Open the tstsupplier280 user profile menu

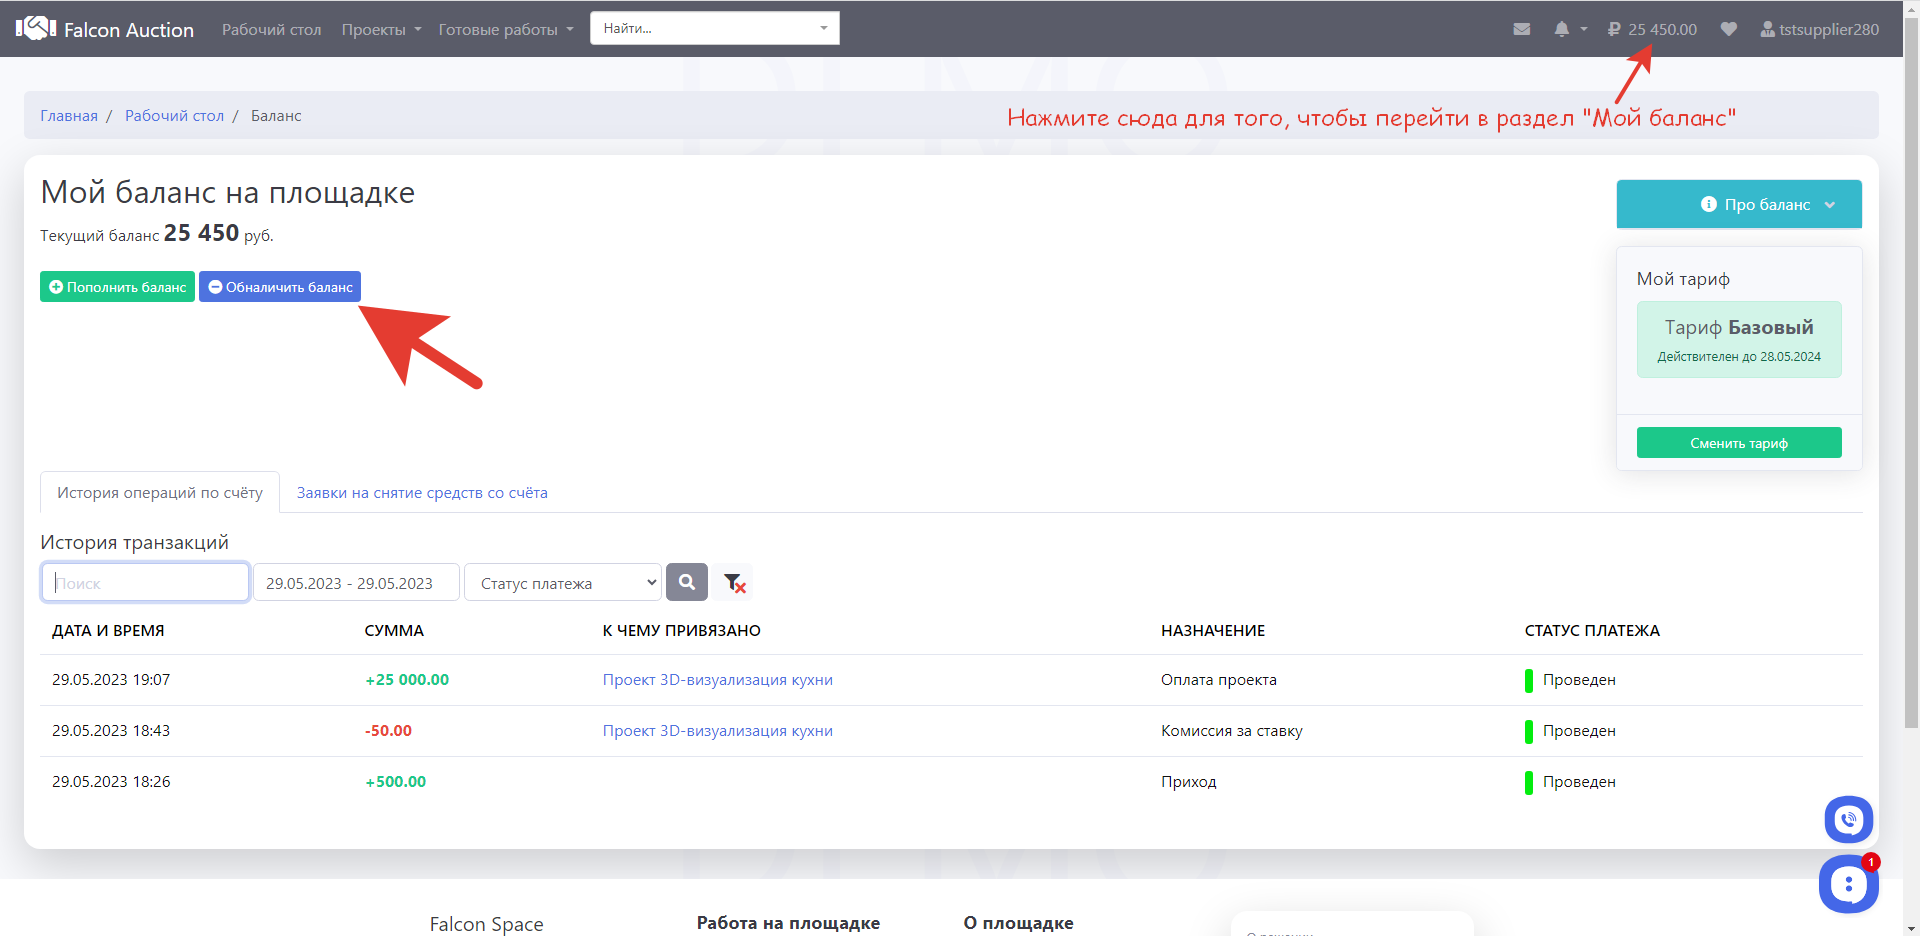click(1819, 29)
